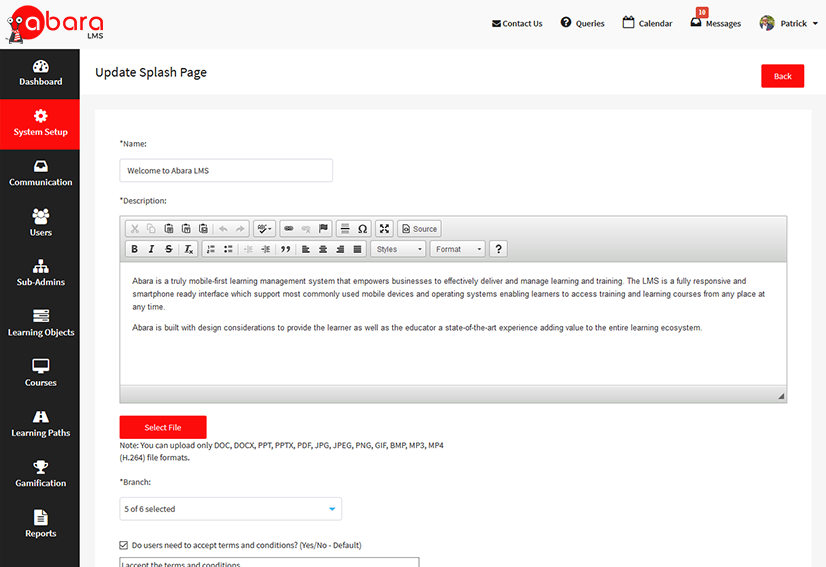Click the editor help question mark
Viewport: 826px width, 567px height.
(x=498, y=249)
